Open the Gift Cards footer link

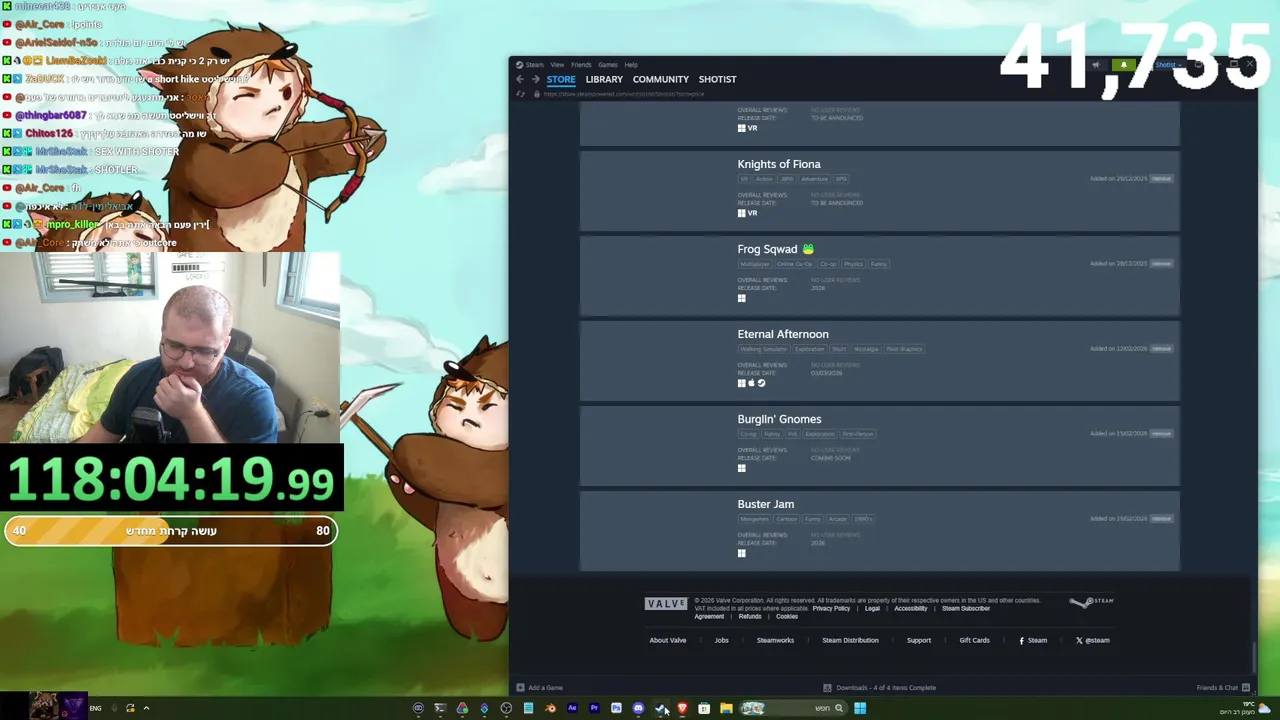pos(974,640)
